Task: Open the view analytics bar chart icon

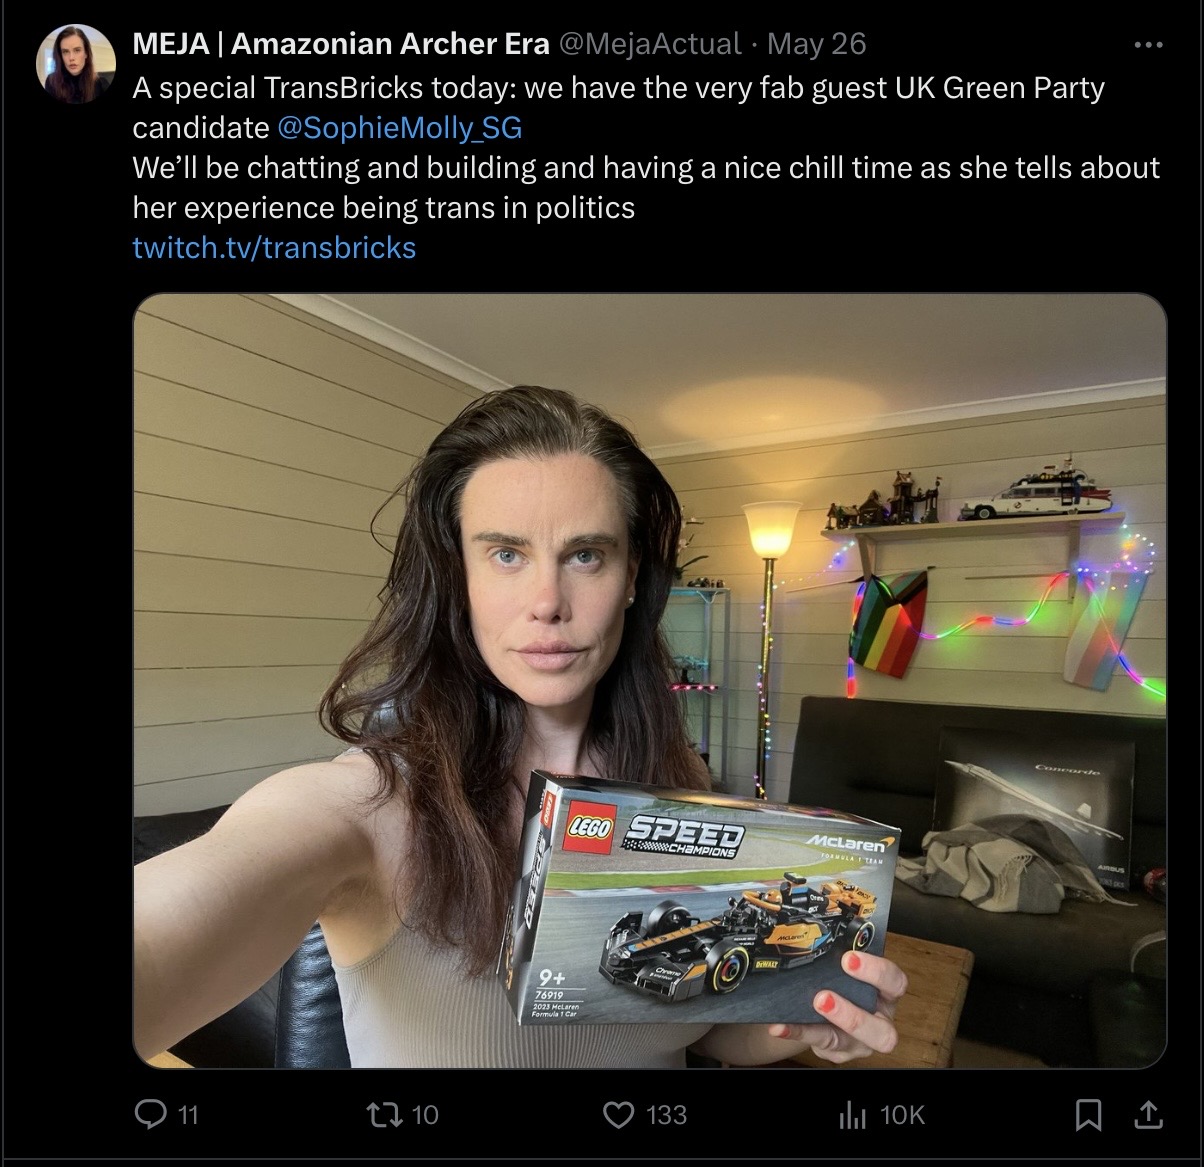Action: (852, 1114)
